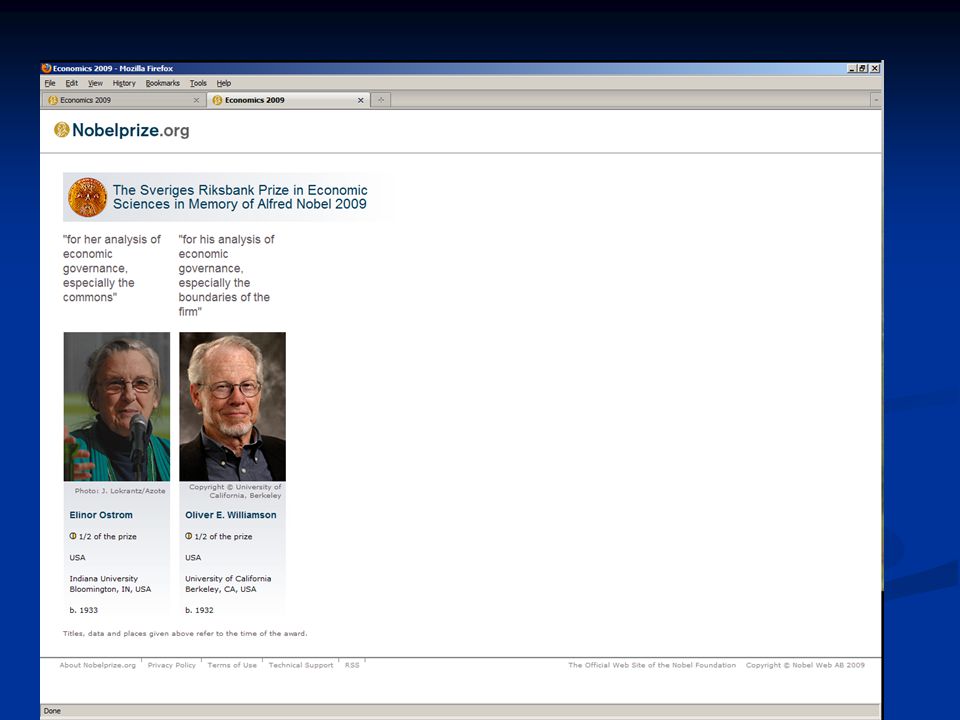This screenshot has height=720, width=960.
Task: Click prize share icon under Elinor Ostrom
Action: (73, 536)
